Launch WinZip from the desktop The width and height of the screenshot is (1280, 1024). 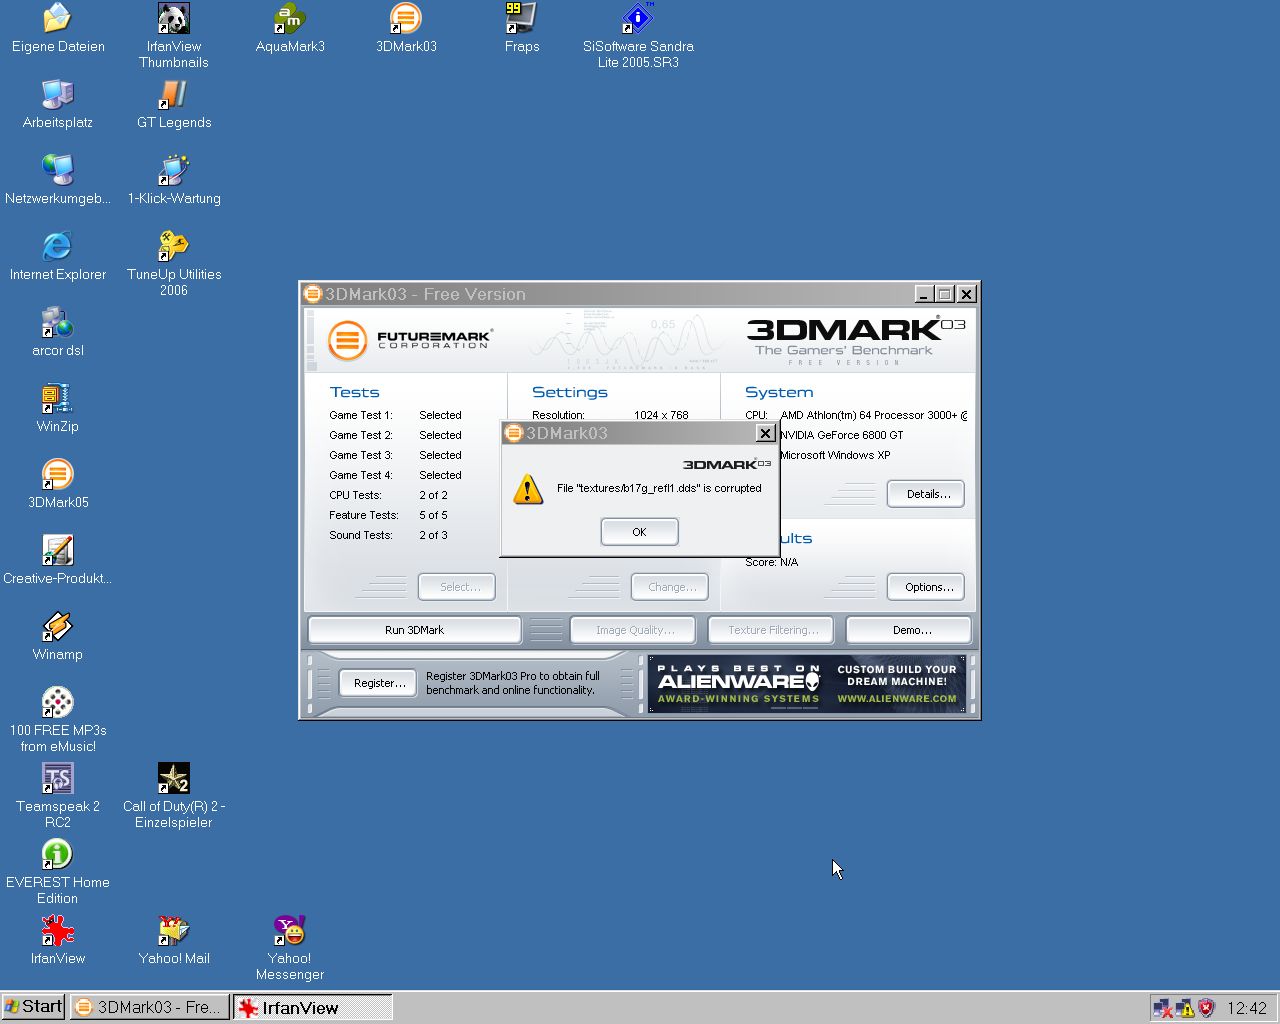click(x=58, y=408)
